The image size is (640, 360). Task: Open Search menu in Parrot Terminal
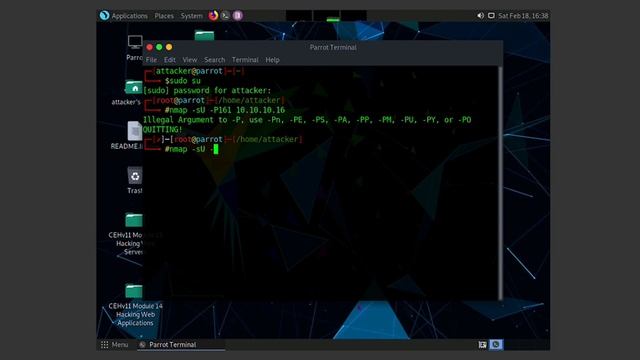point(214,60)
